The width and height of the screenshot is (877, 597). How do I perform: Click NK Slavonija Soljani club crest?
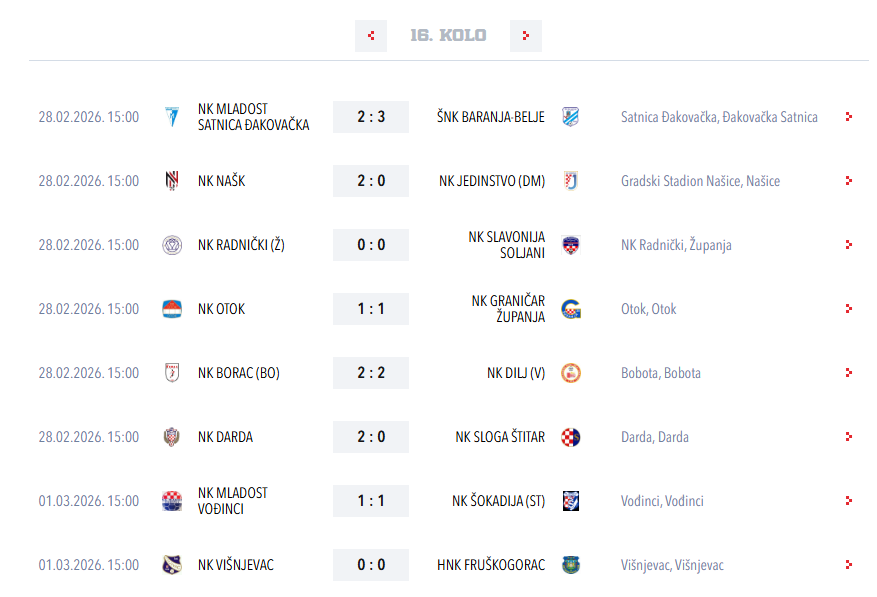coord(571,245)
